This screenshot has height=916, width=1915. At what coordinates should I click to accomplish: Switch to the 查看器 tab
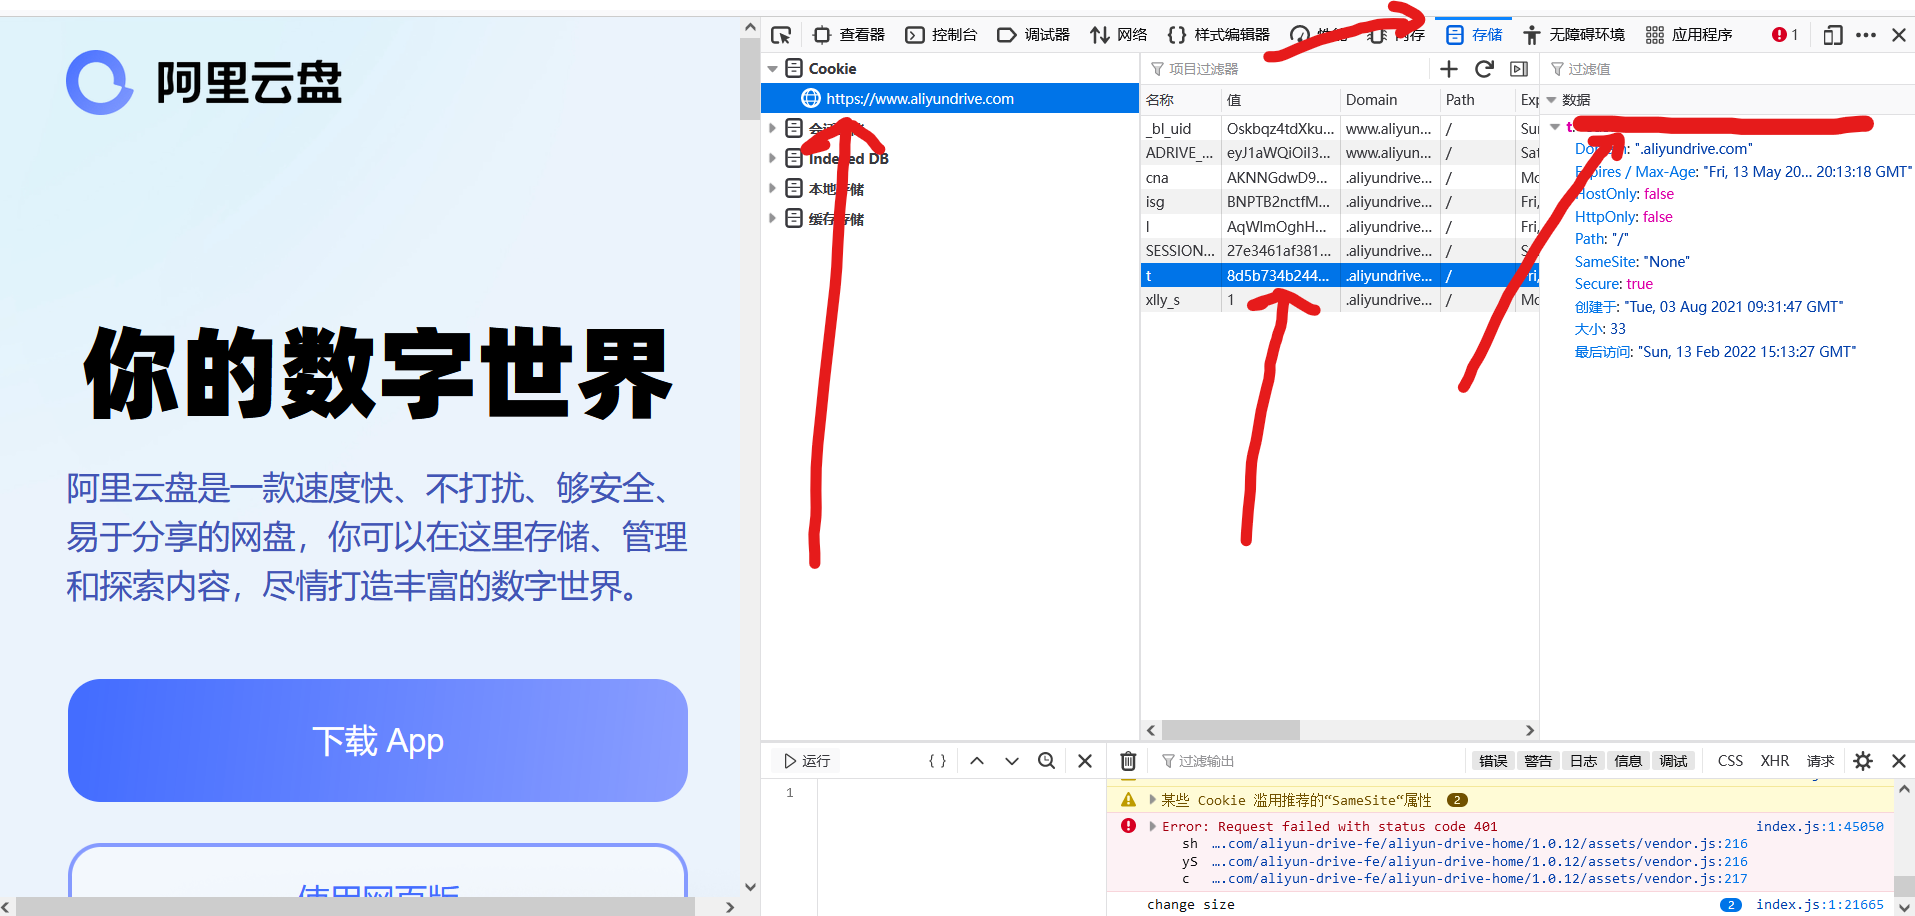click(849, 35)
